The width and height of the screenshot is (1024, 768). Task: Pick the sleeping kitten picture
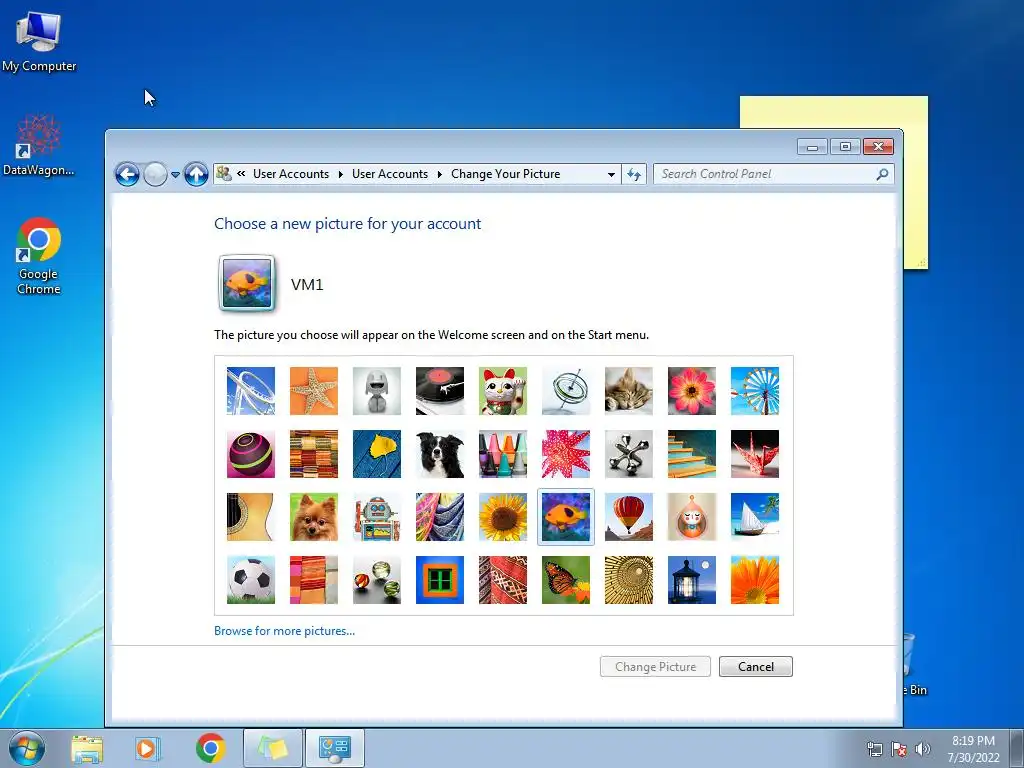[x=629, y=391]
